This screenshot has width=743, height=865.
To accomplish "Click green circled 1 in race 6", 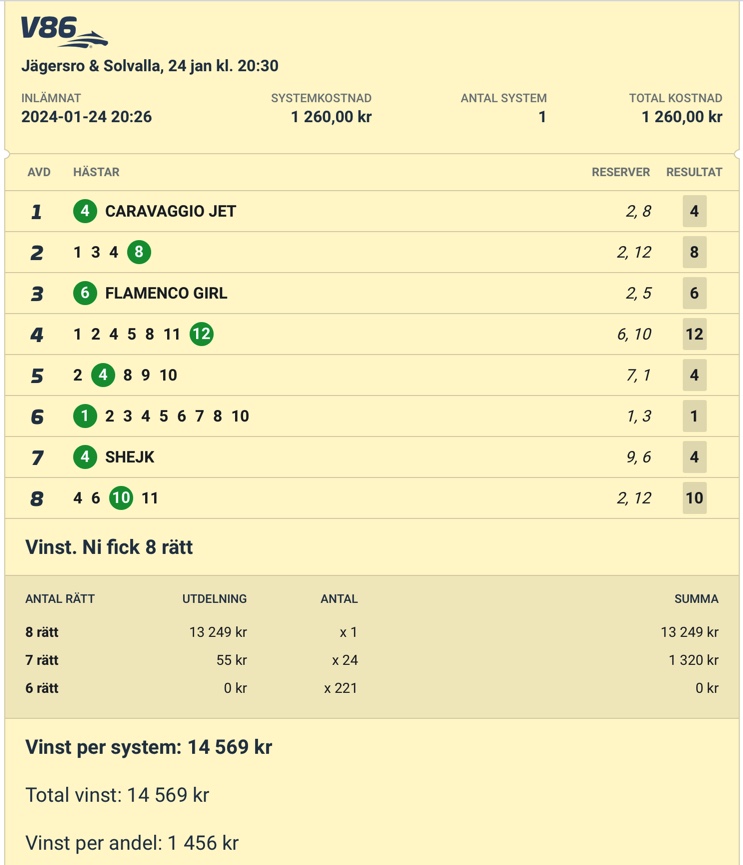I will [x=85, y=416].
